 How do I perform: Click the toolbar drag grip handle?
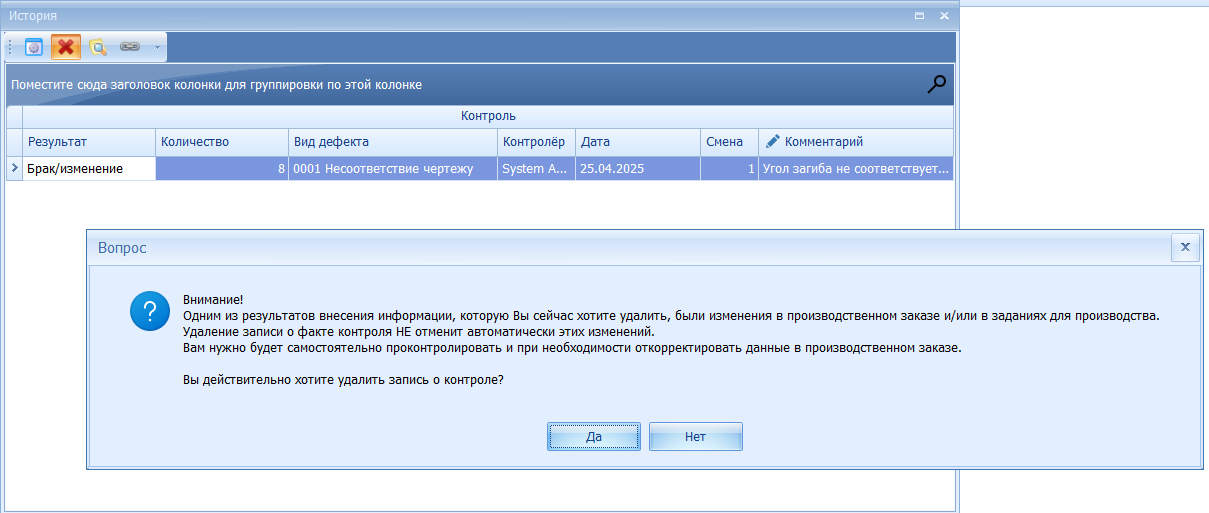click(10, 47)
